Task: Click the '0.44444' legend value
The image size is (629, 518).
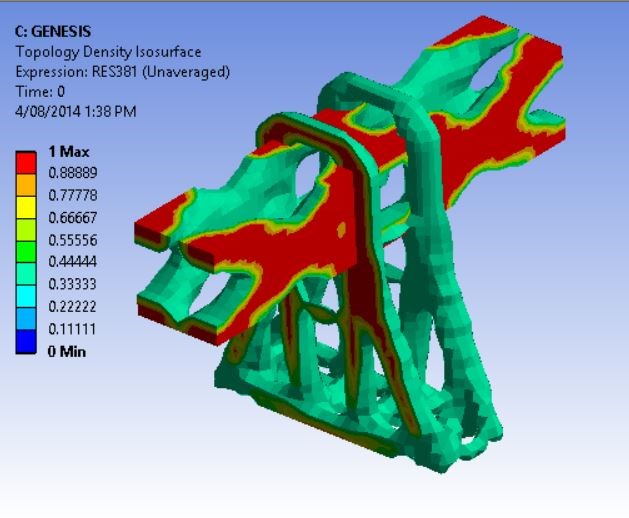Action: (73, 262)
